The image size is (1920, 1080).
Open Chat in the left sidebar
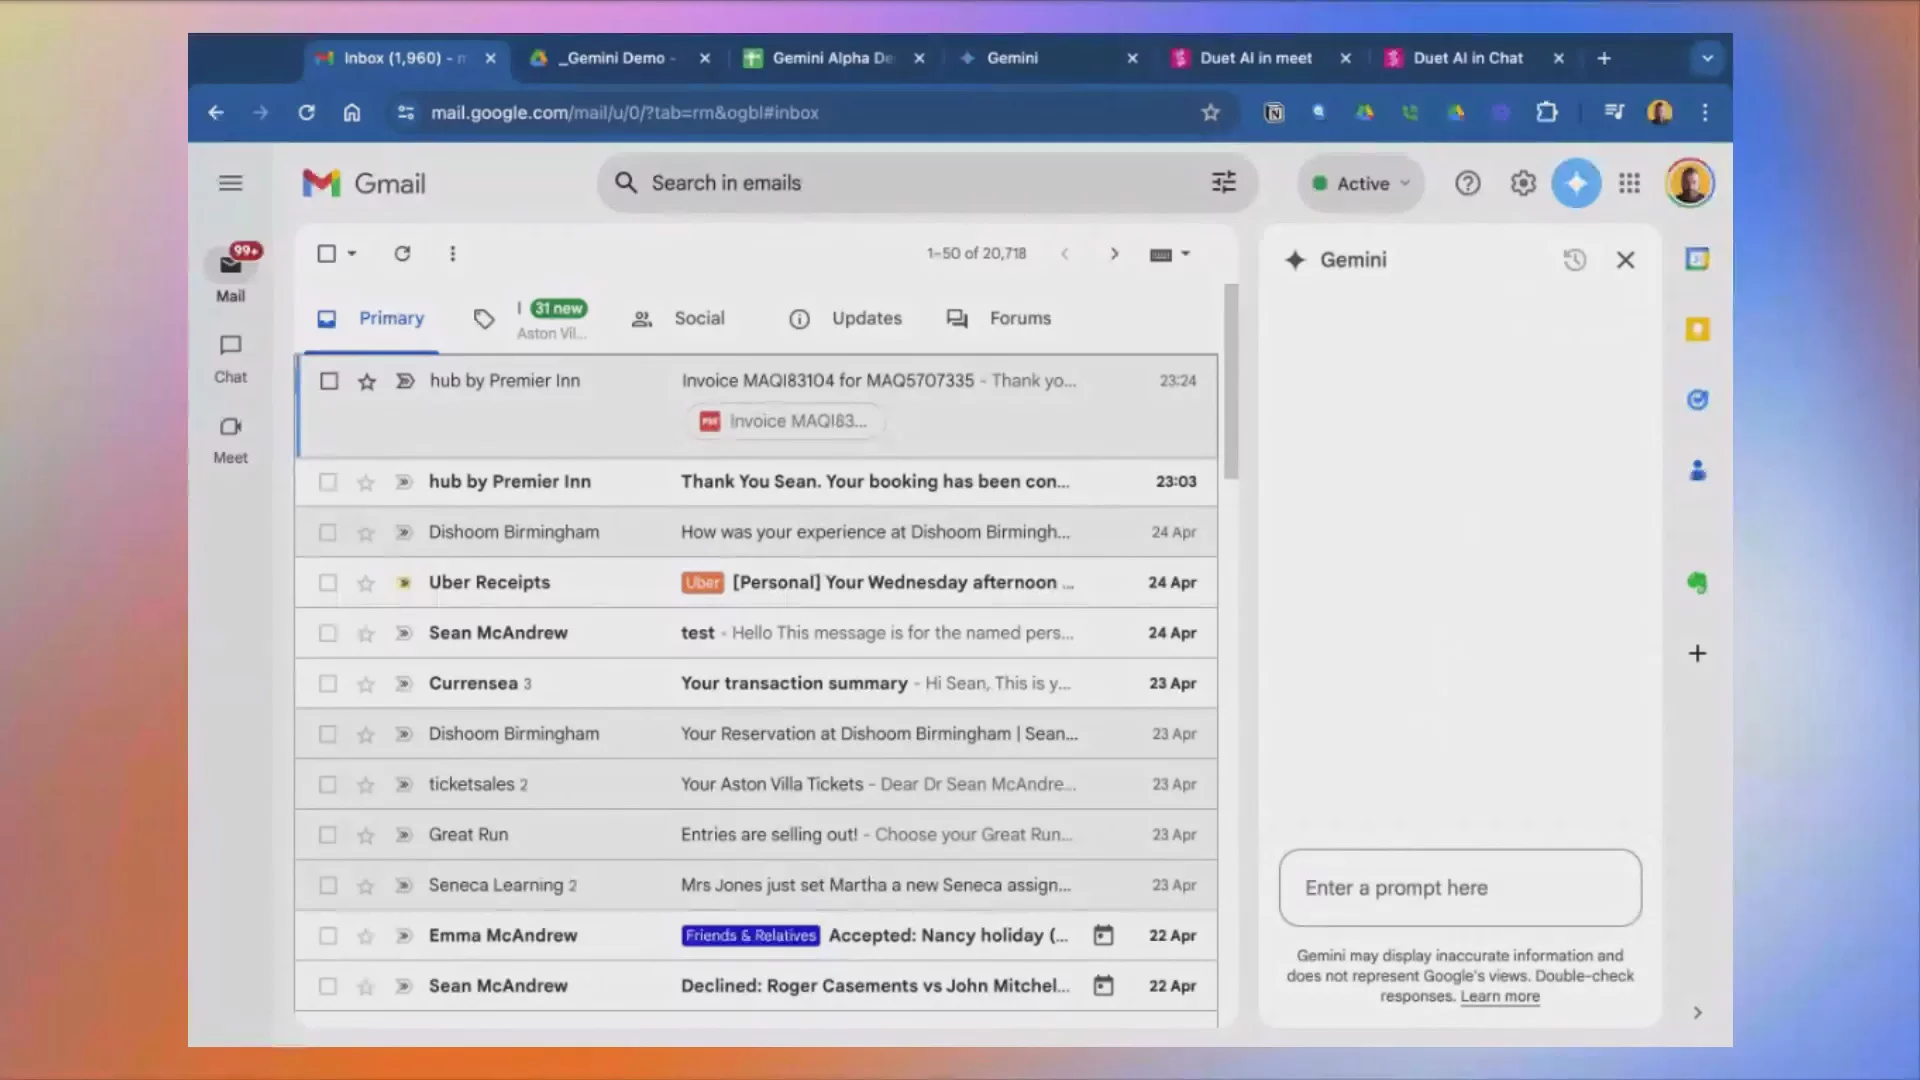pos(230,358)
